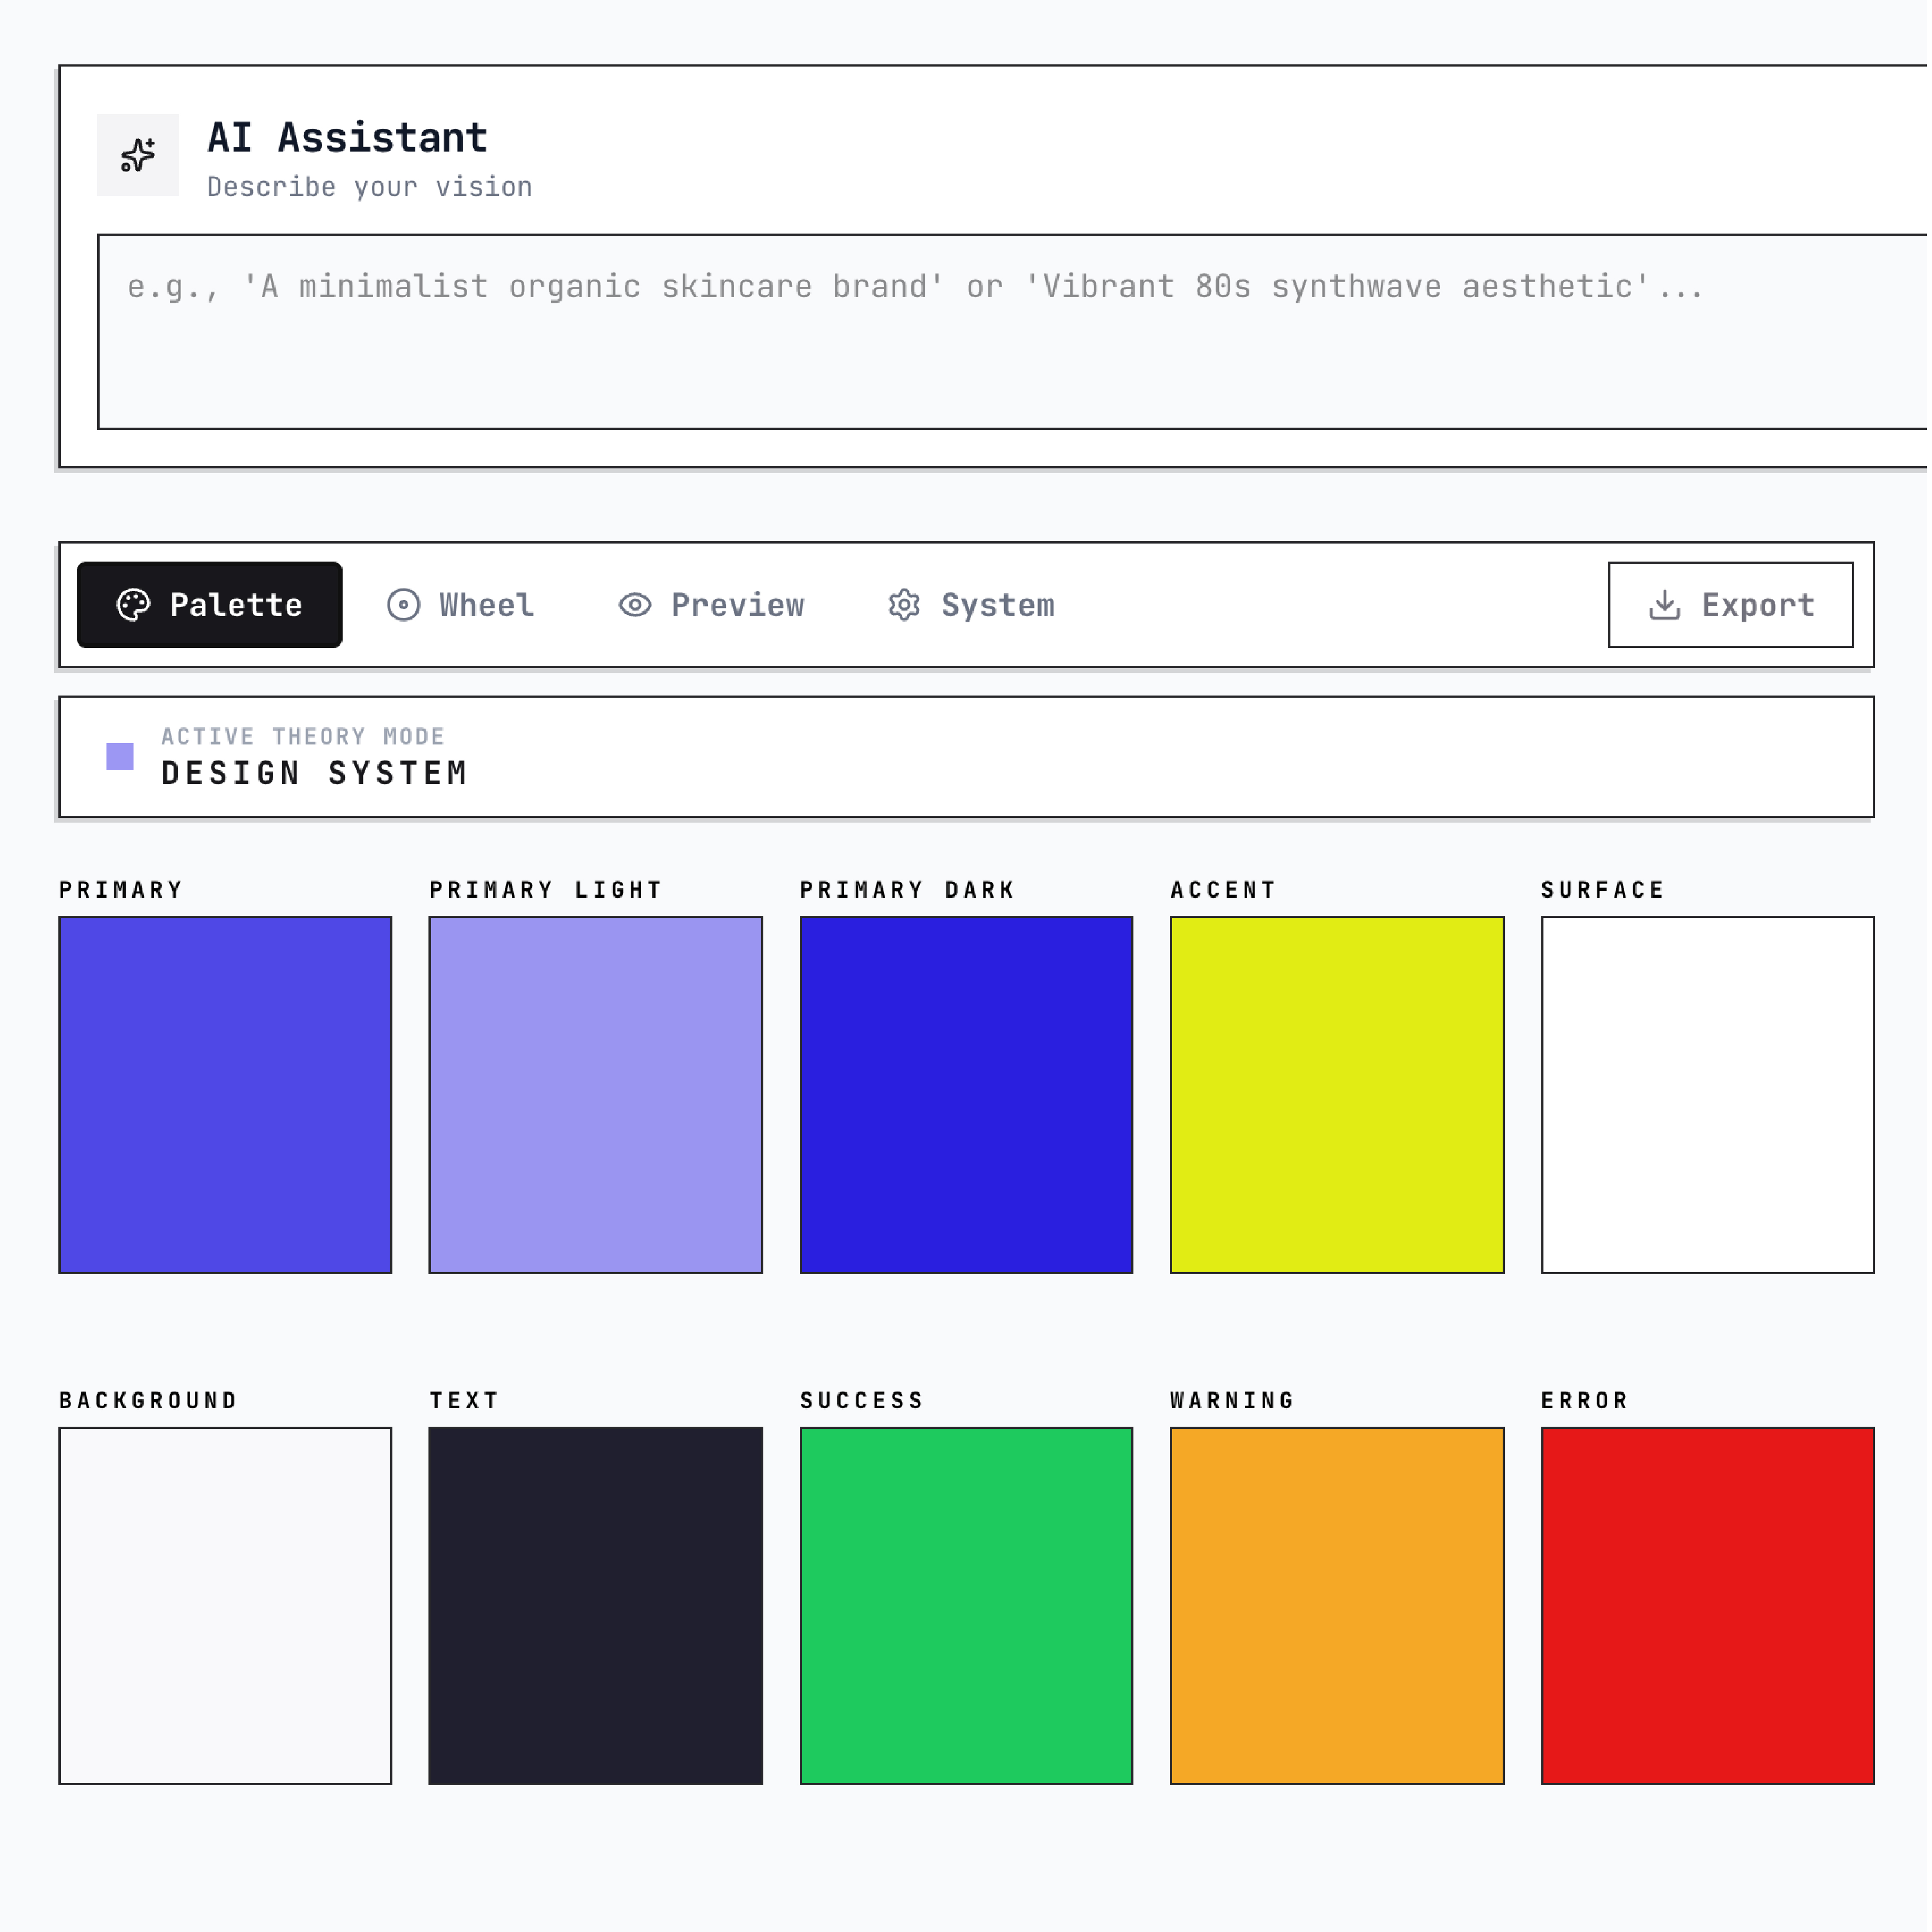Click the green Success swatch
The width and height of the screenshot is (1932, 1932).
966,1606
